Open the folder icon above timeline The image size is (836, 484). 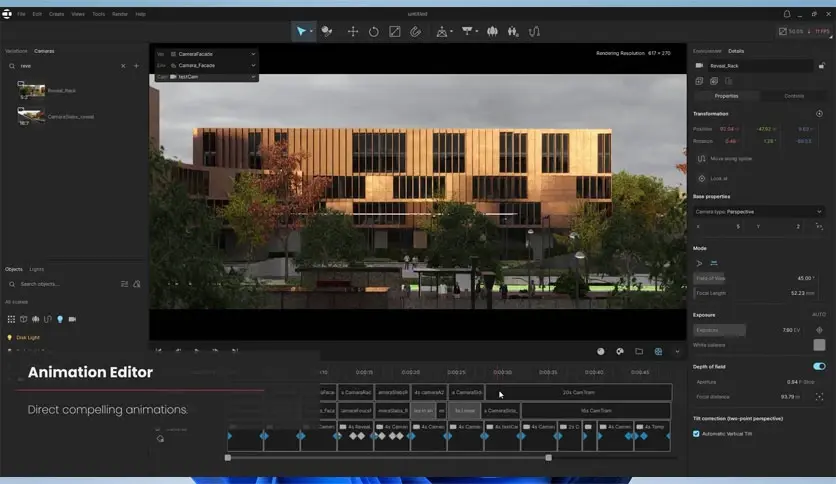(639, 351)
